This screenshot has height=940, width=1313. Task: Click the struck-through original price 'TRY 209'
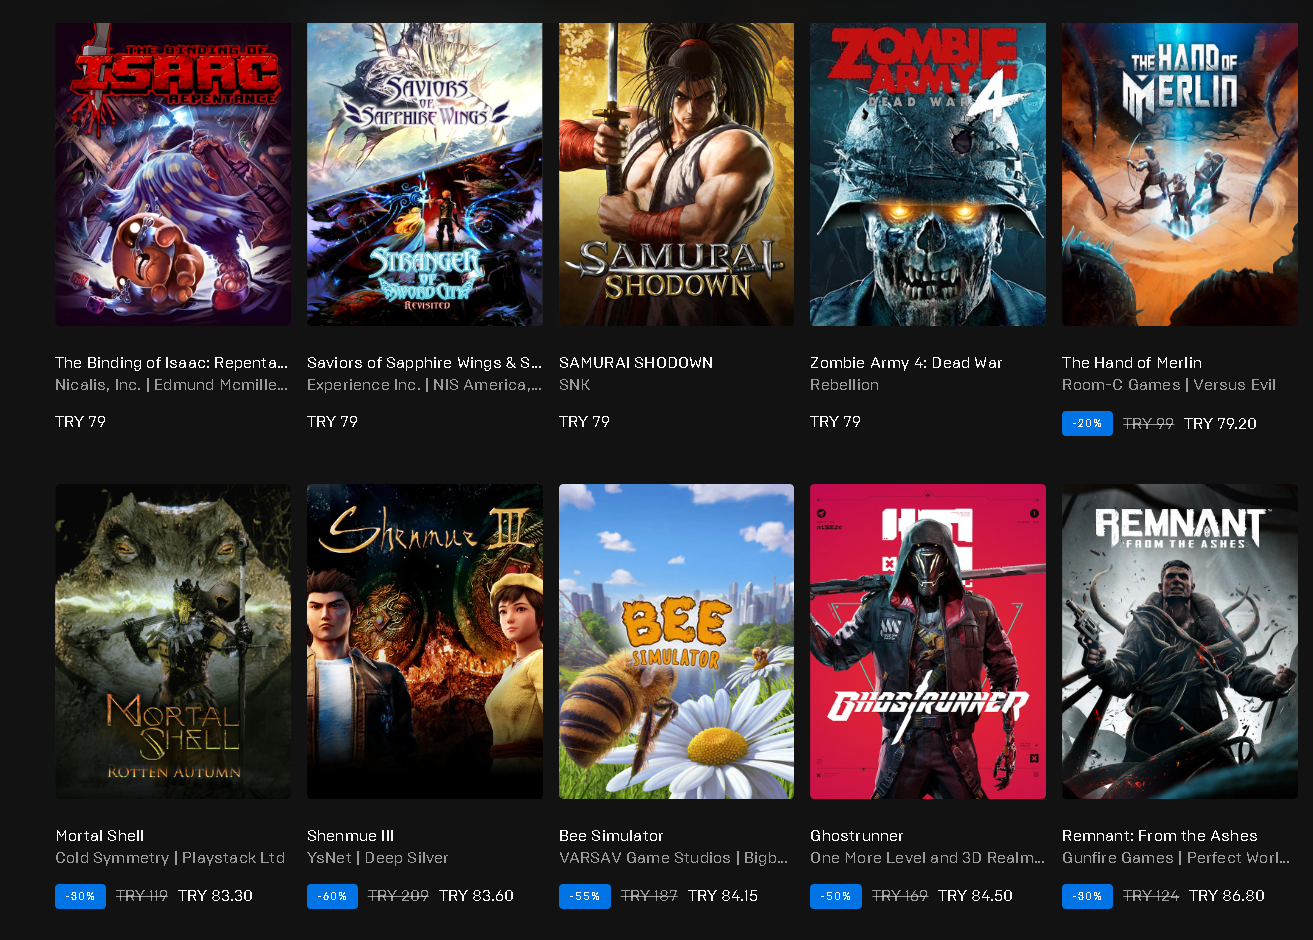(x=398, y=896)
